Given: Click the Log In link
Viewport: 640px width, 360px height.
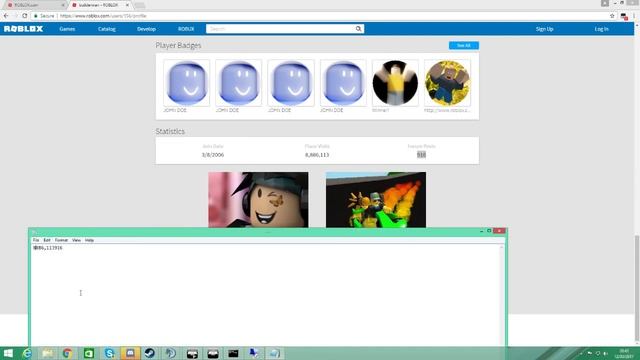Looking at the screenshot, I should pyautogui.click(x=601, y=29).
